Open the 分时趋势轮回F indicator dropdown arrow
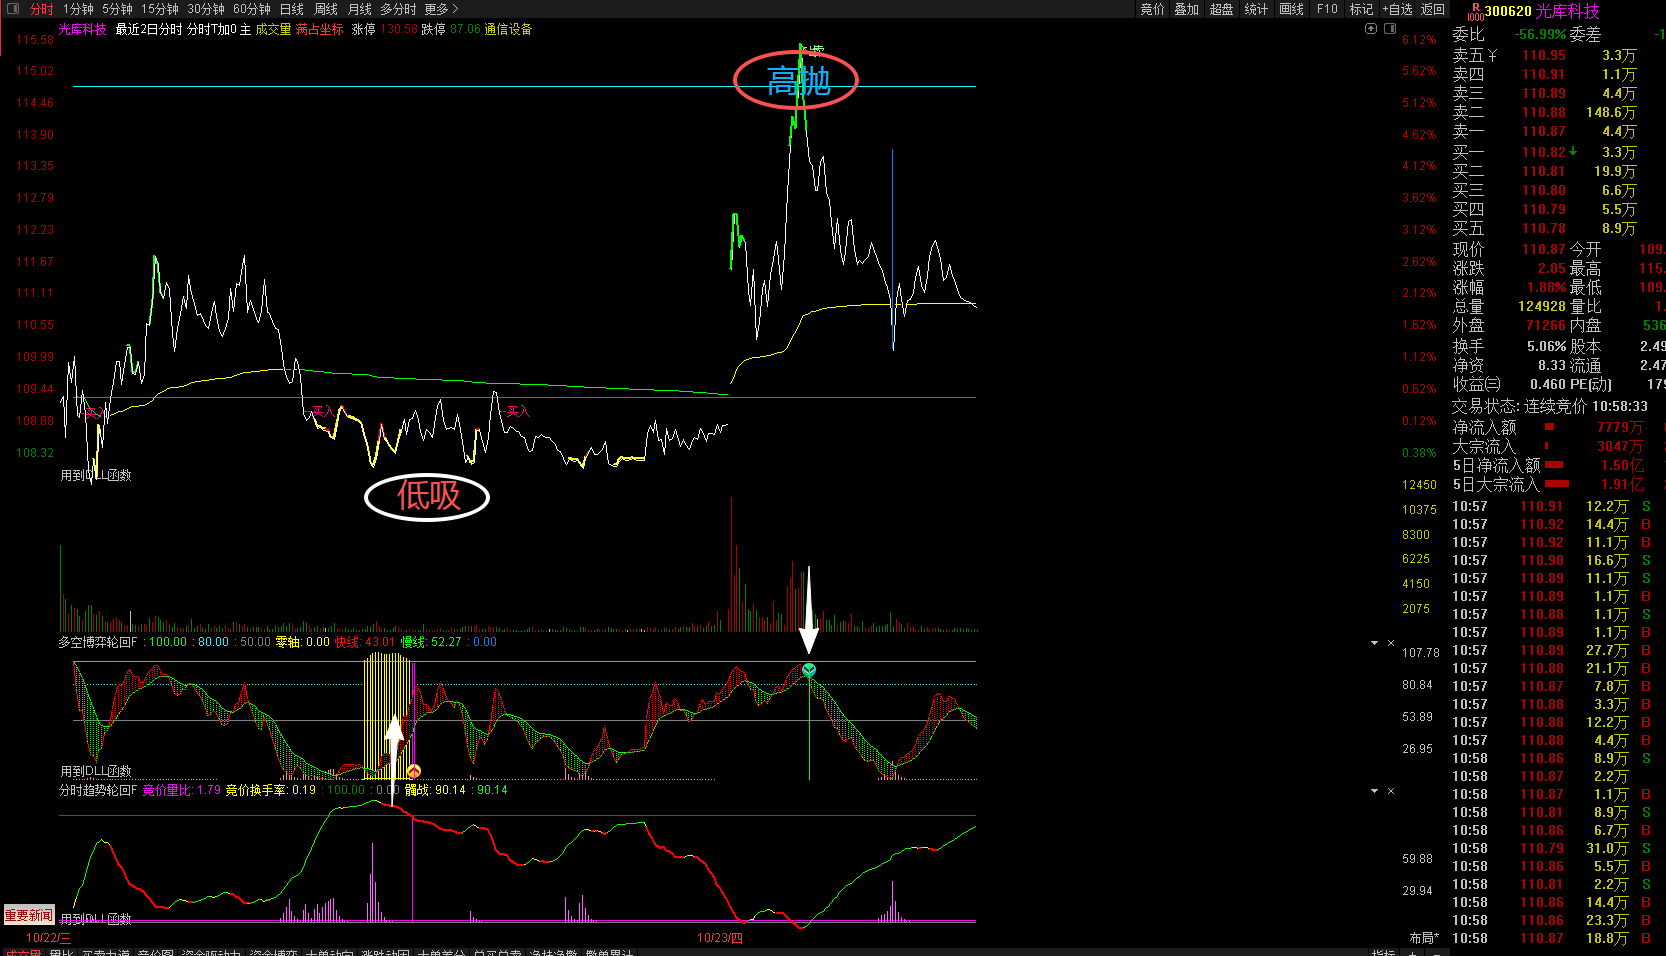Screen dimensions: 1666x956 (x=1375, y=791)
